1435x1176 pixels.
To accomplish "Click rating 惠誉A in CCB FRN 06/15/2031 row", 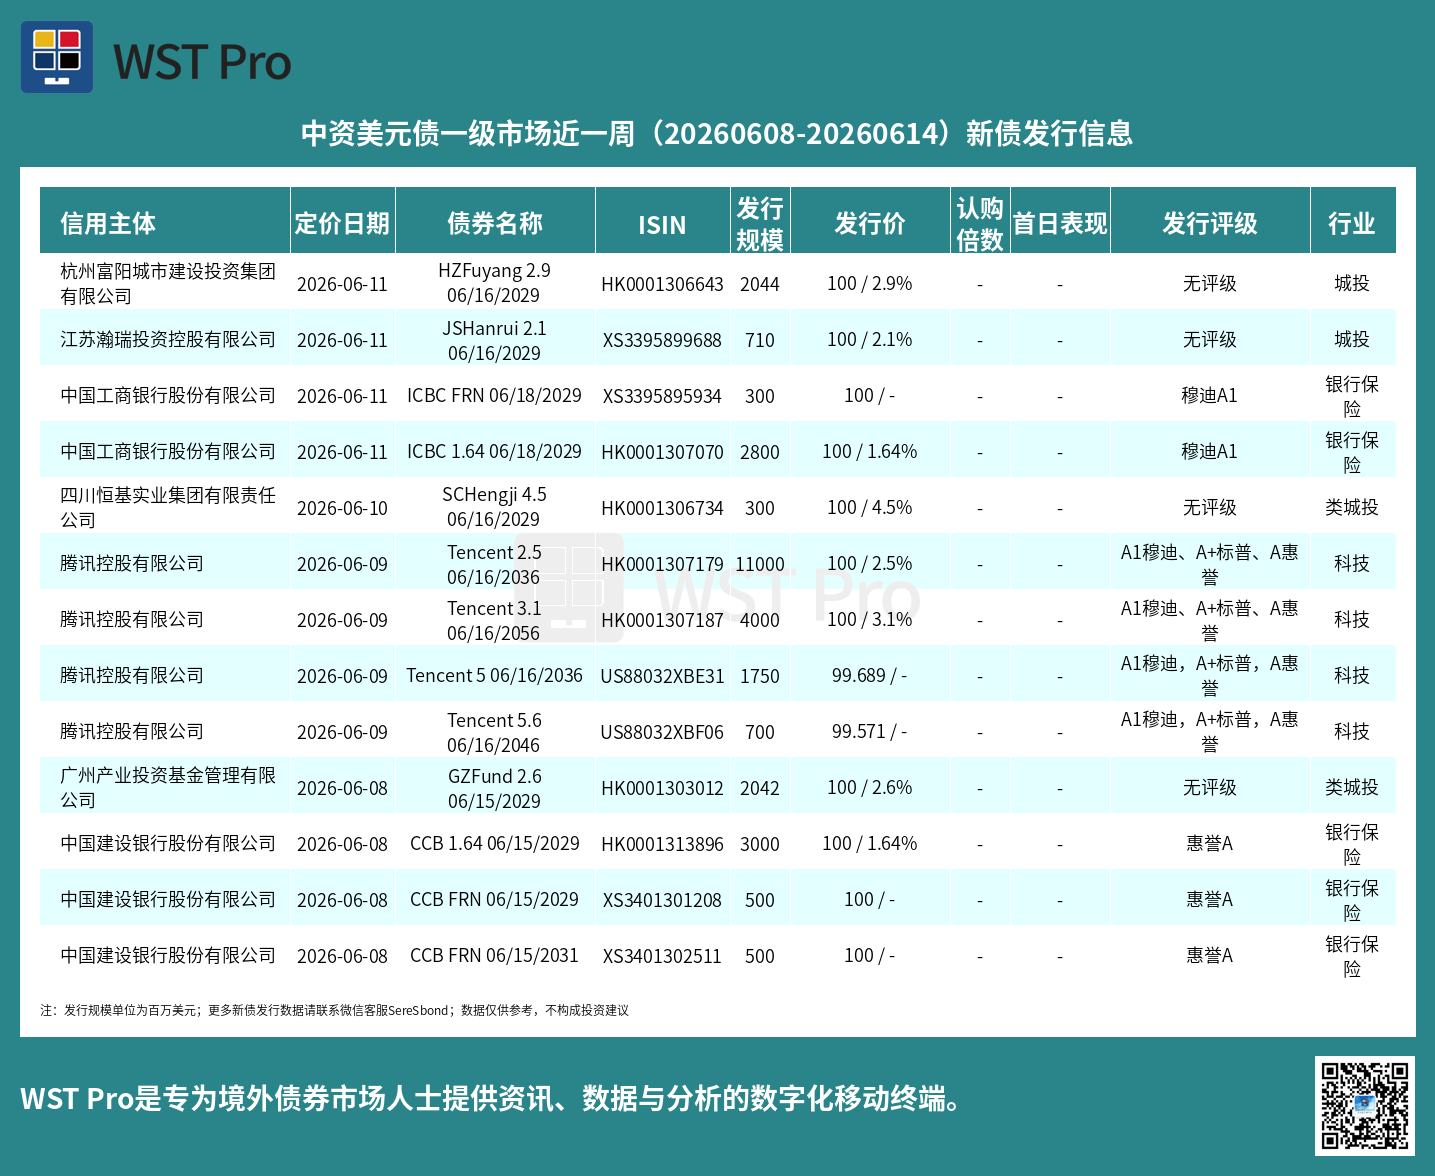I will pyautogui.click(x=1210, y=955).
